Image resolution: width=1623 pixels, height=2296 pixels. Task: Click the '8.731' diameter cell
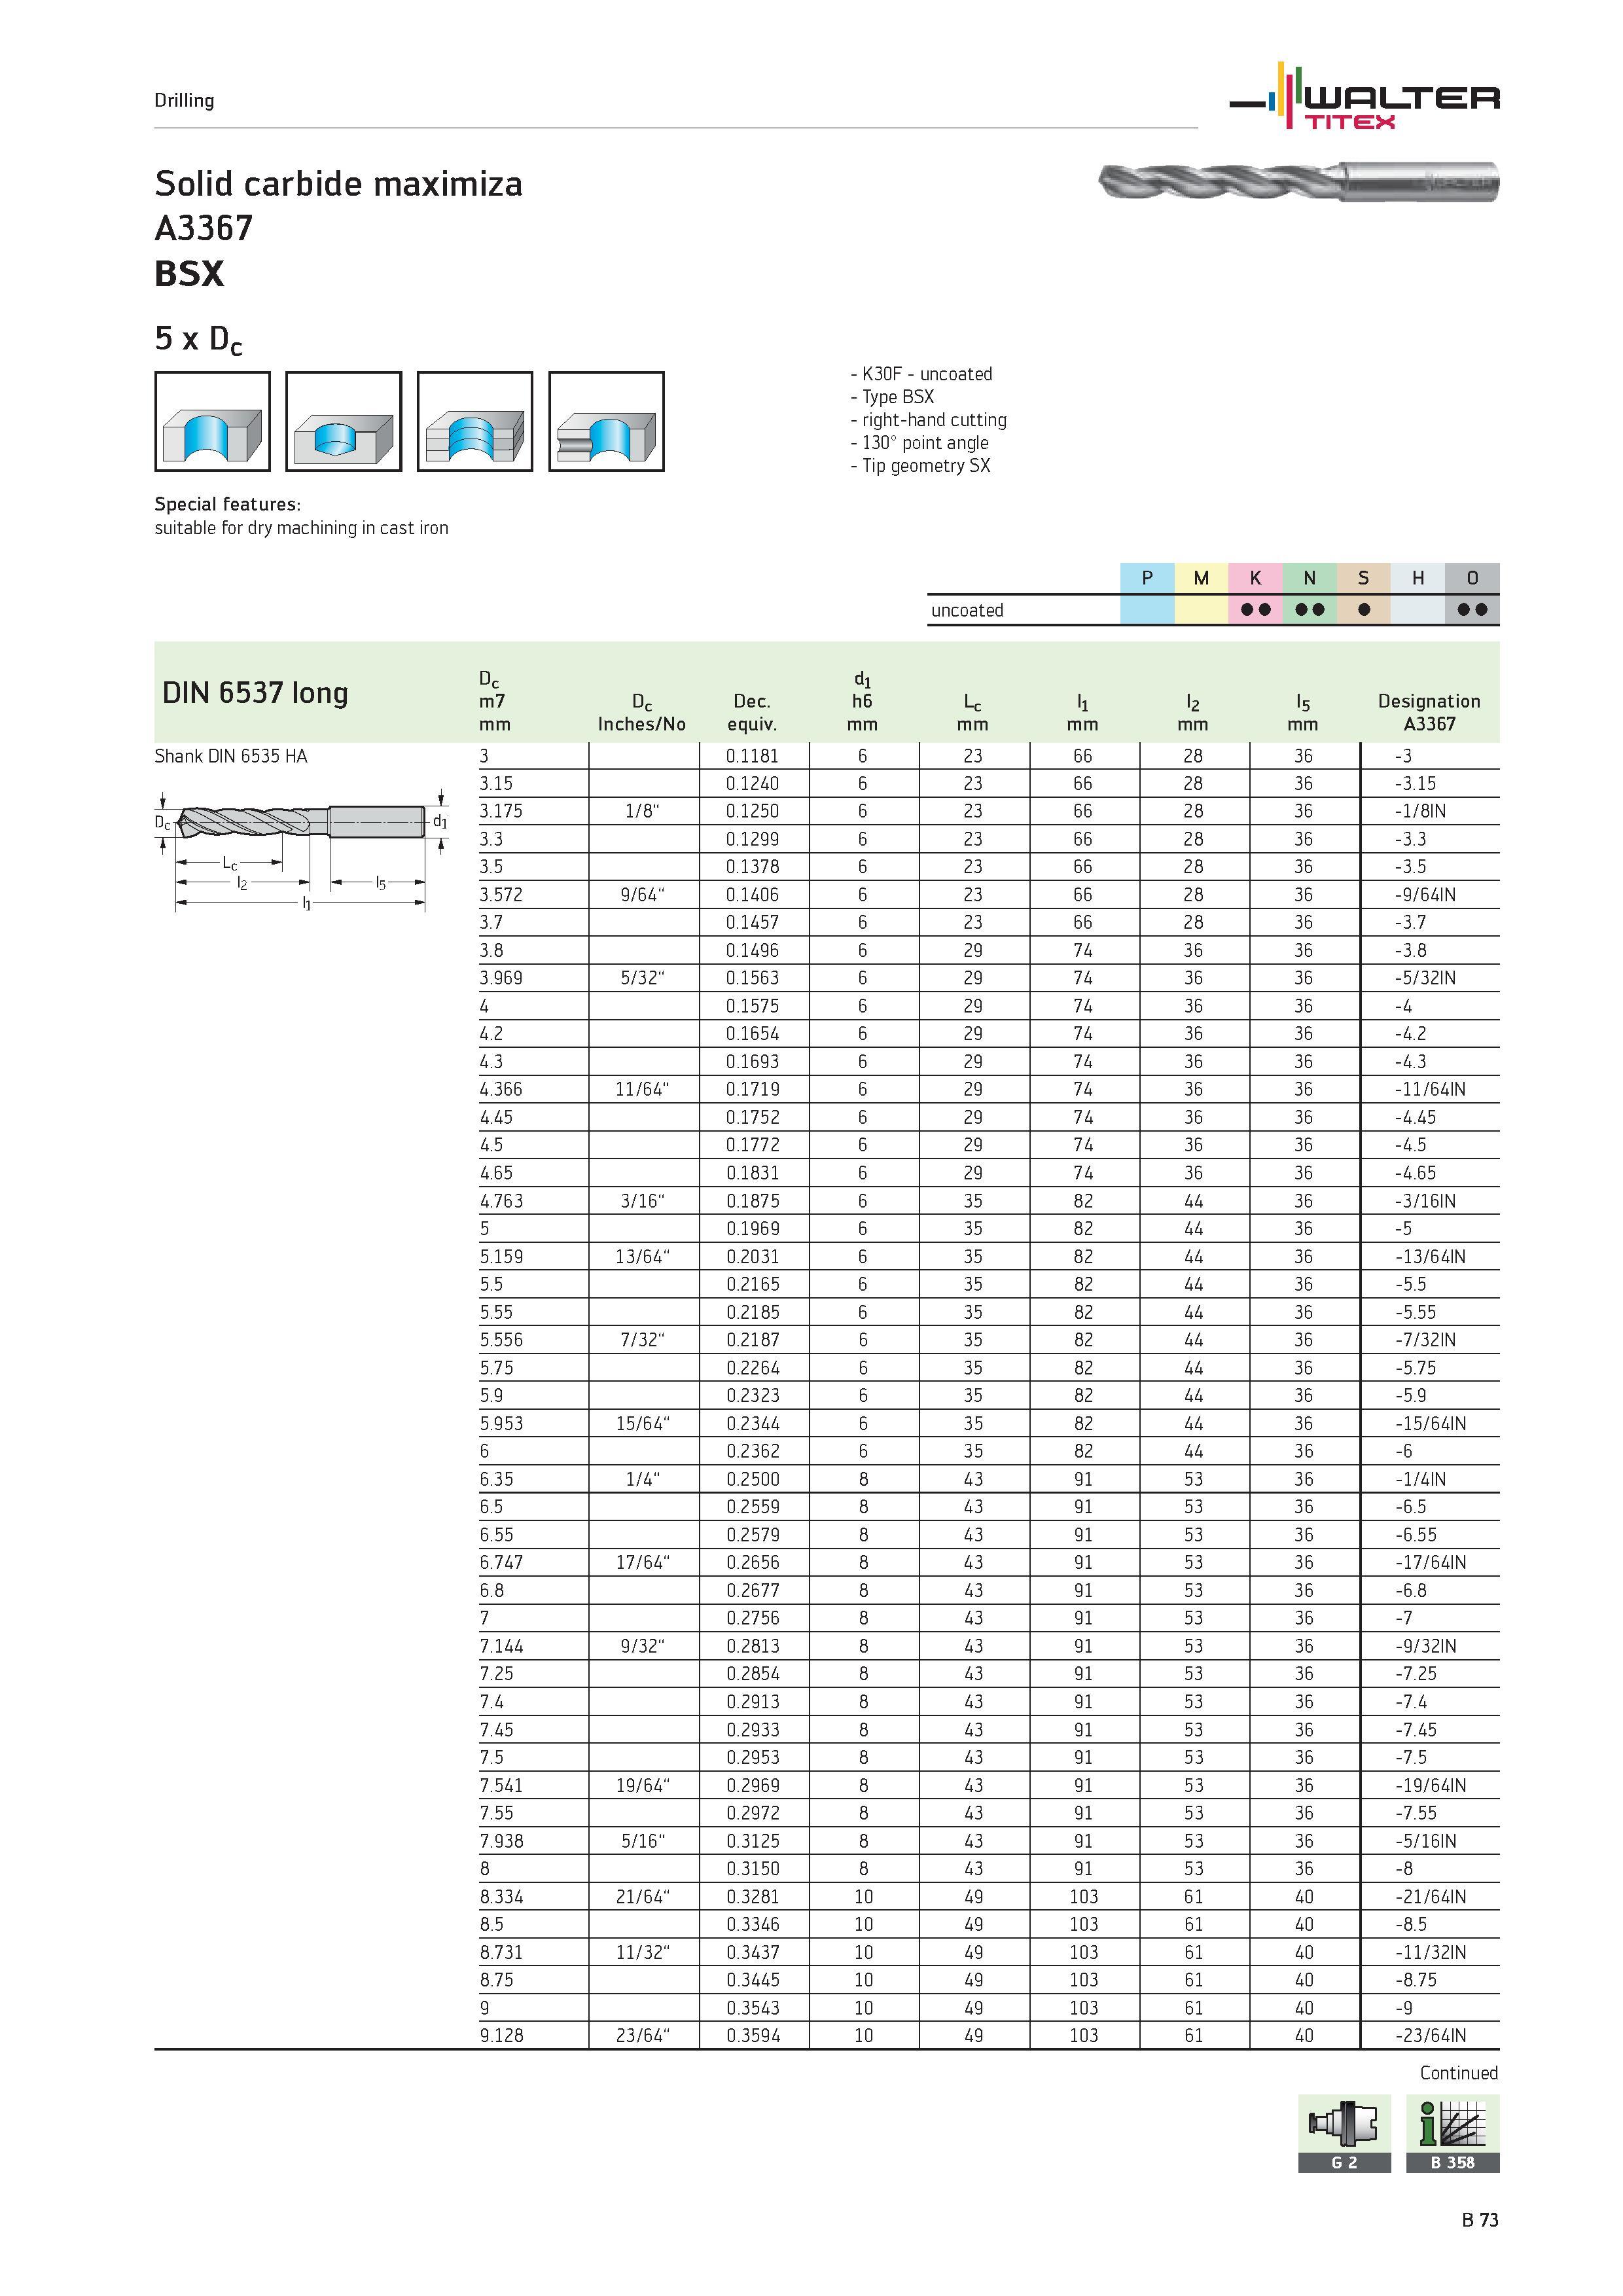click(501, 1952)
